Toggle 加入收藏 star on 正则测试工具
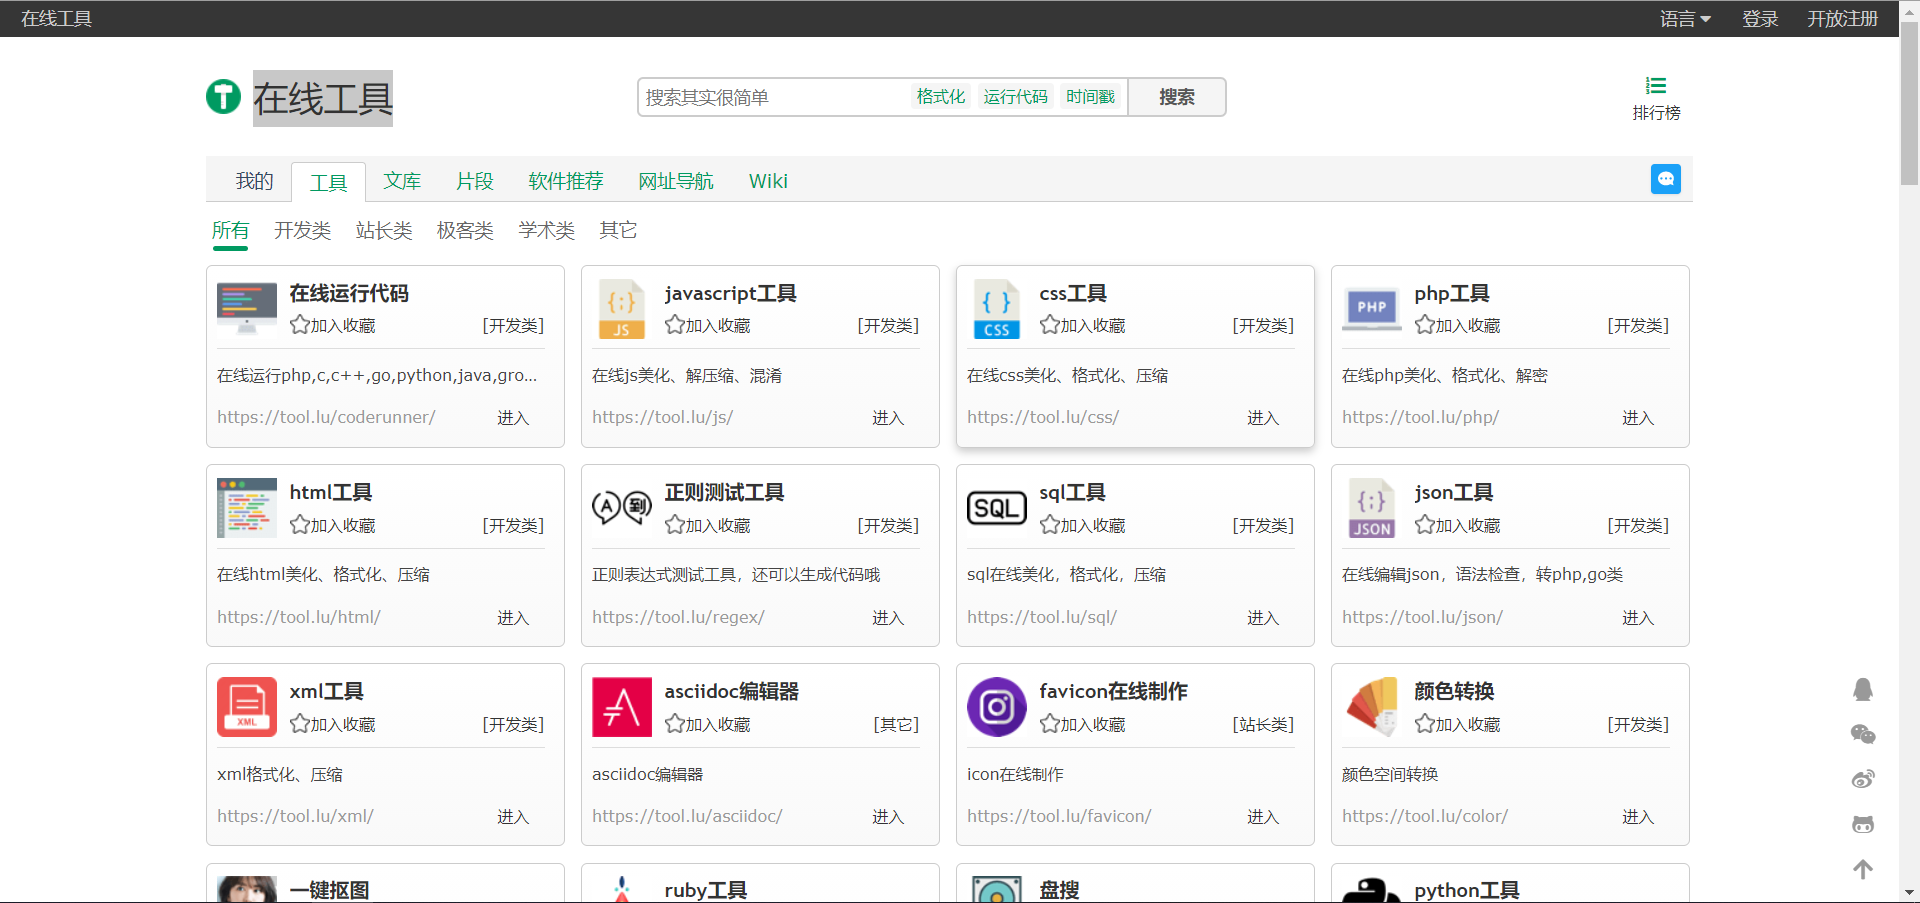Image resolution: width=1920 pixels, height=903 pixels. pos(676,524)
